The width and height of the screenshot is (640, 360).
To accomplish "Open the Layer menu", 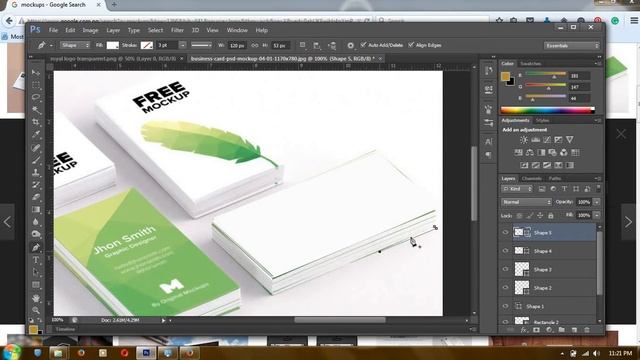I will pos(113,30).
